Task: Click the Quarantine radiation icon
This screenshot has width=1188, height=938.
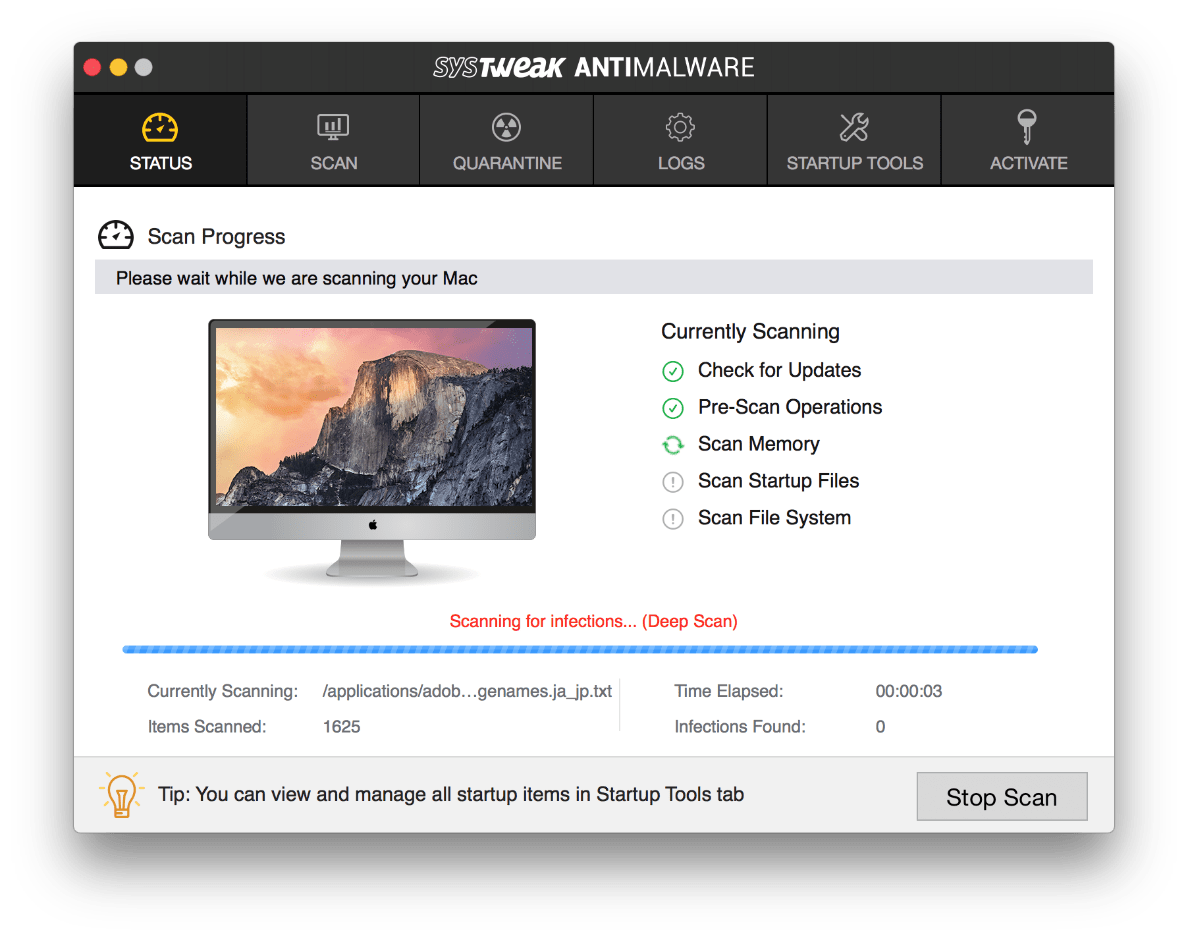Action: [506, 127]
